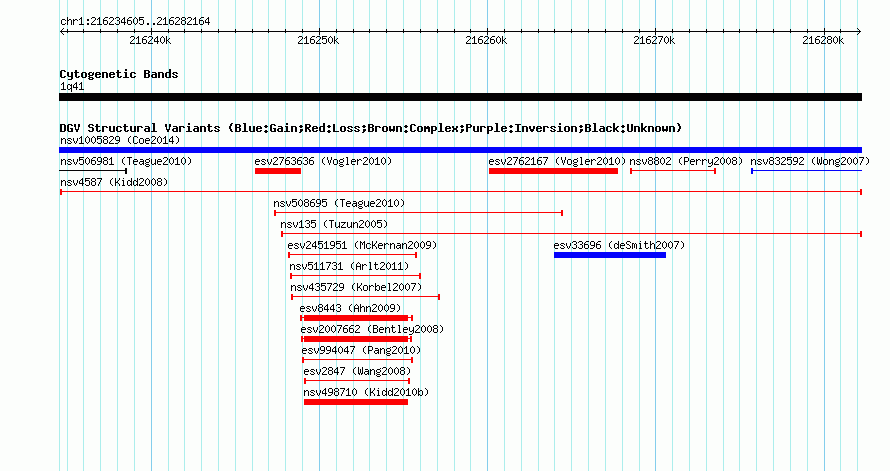
Task: Open nsv4587 (Kidd2008) label
Action: coord(114,182)
